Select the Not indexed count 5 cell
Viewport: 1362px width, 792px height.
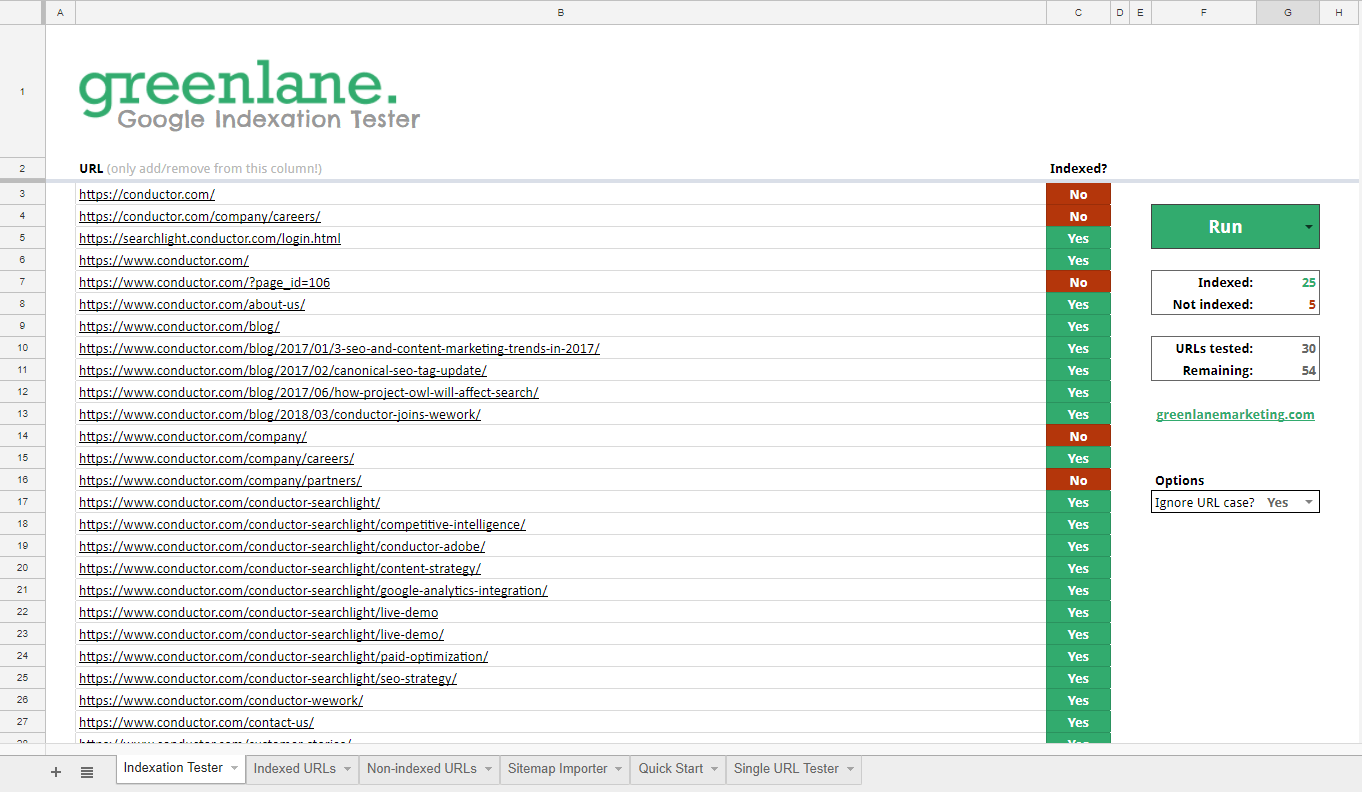coord(1287,304)
